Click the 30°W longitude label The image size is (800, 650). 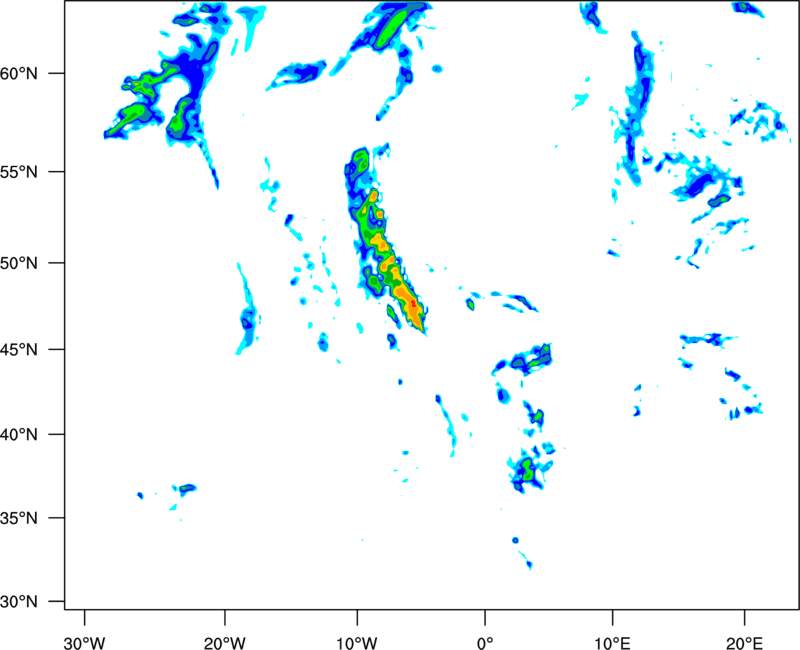click(x=84, y=643)
